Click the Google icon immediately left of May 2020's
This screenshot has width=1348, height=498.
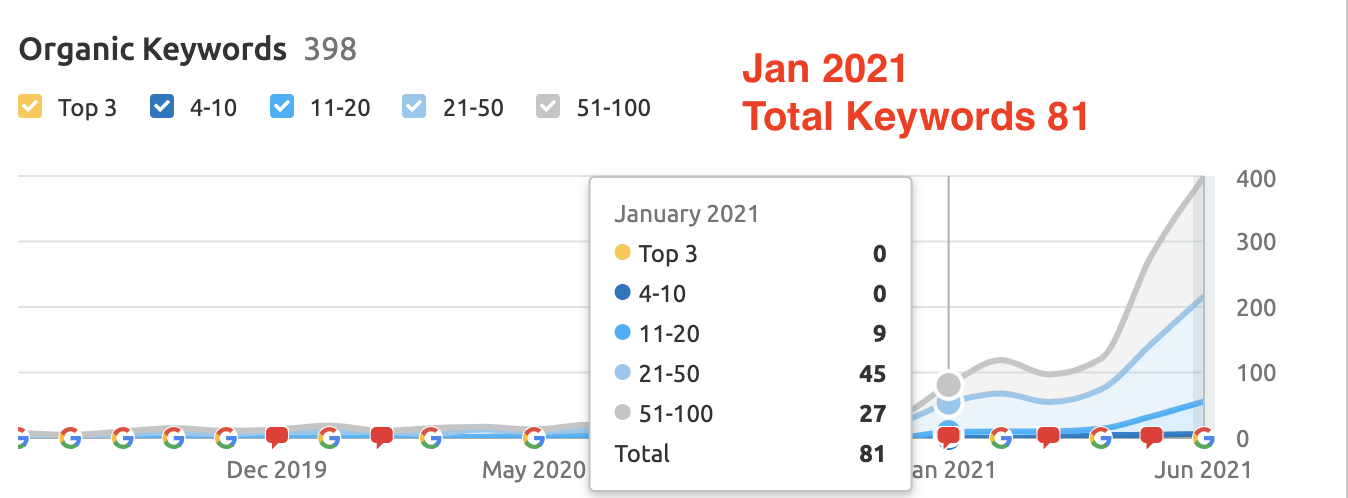pyautogui.click(x=431, y=437)
